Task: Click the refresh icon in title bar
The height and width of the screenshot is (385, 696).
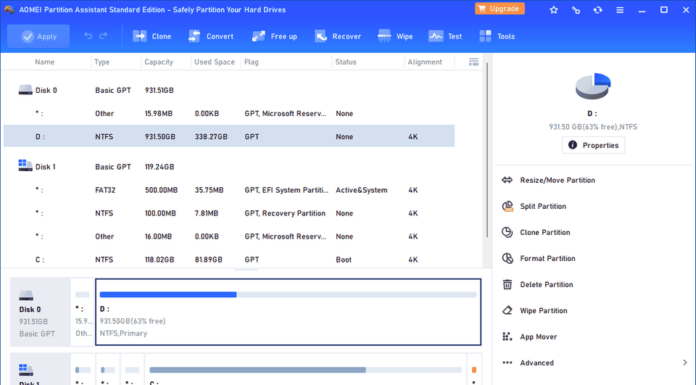Action: pos(598,10)
